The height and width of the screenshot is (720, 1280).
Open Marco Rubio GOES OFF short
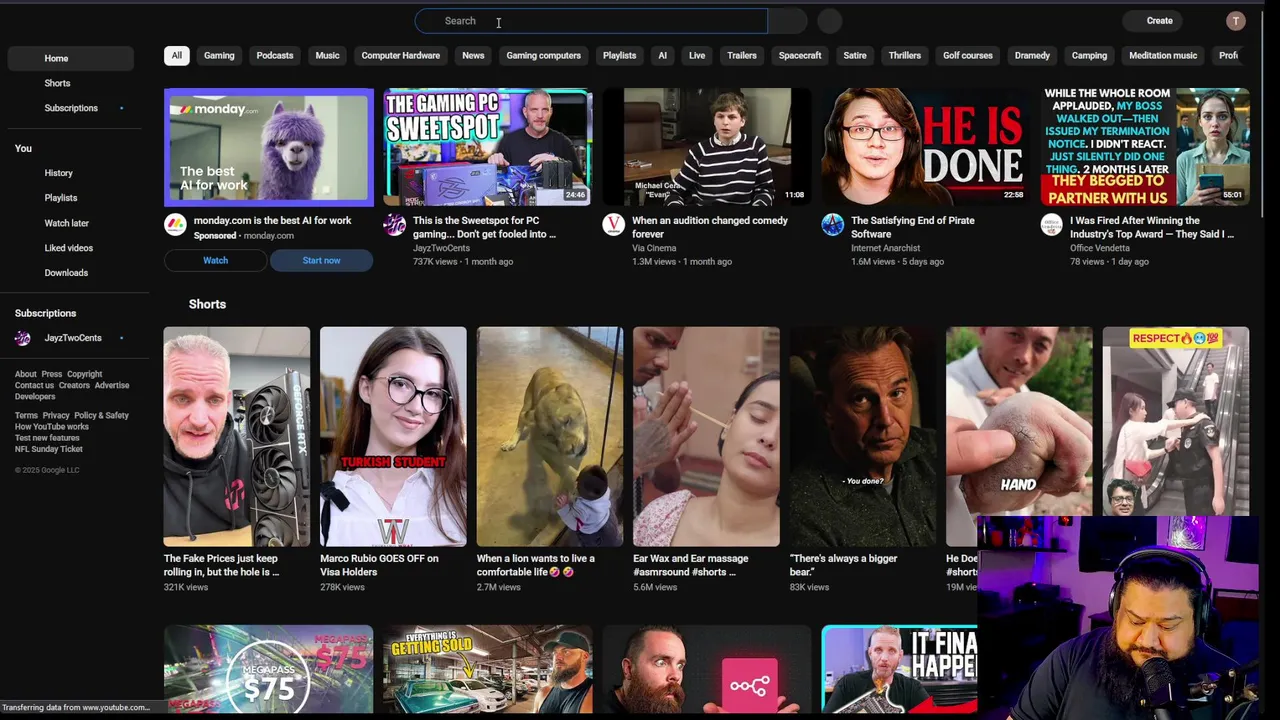[393, 437]
